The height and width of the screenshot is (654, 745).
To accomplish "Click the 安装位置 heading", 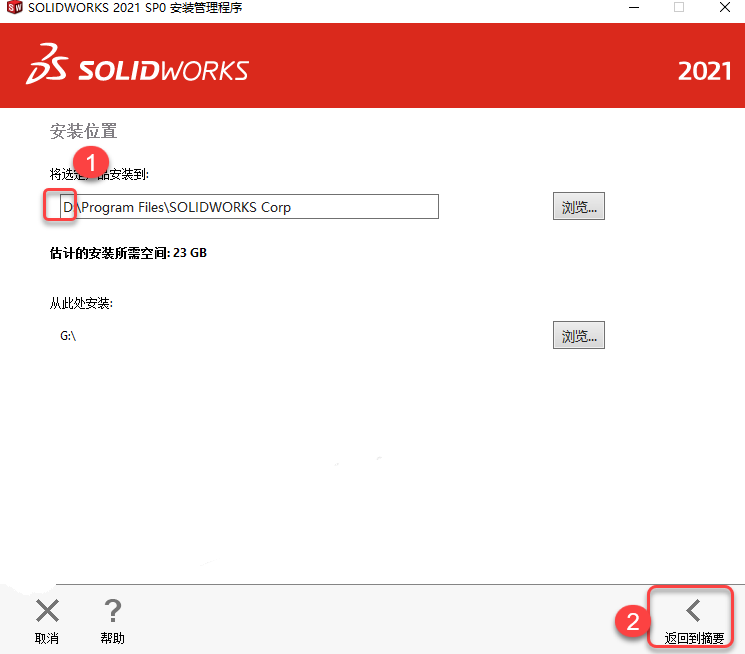I will [x=84, y=132].
